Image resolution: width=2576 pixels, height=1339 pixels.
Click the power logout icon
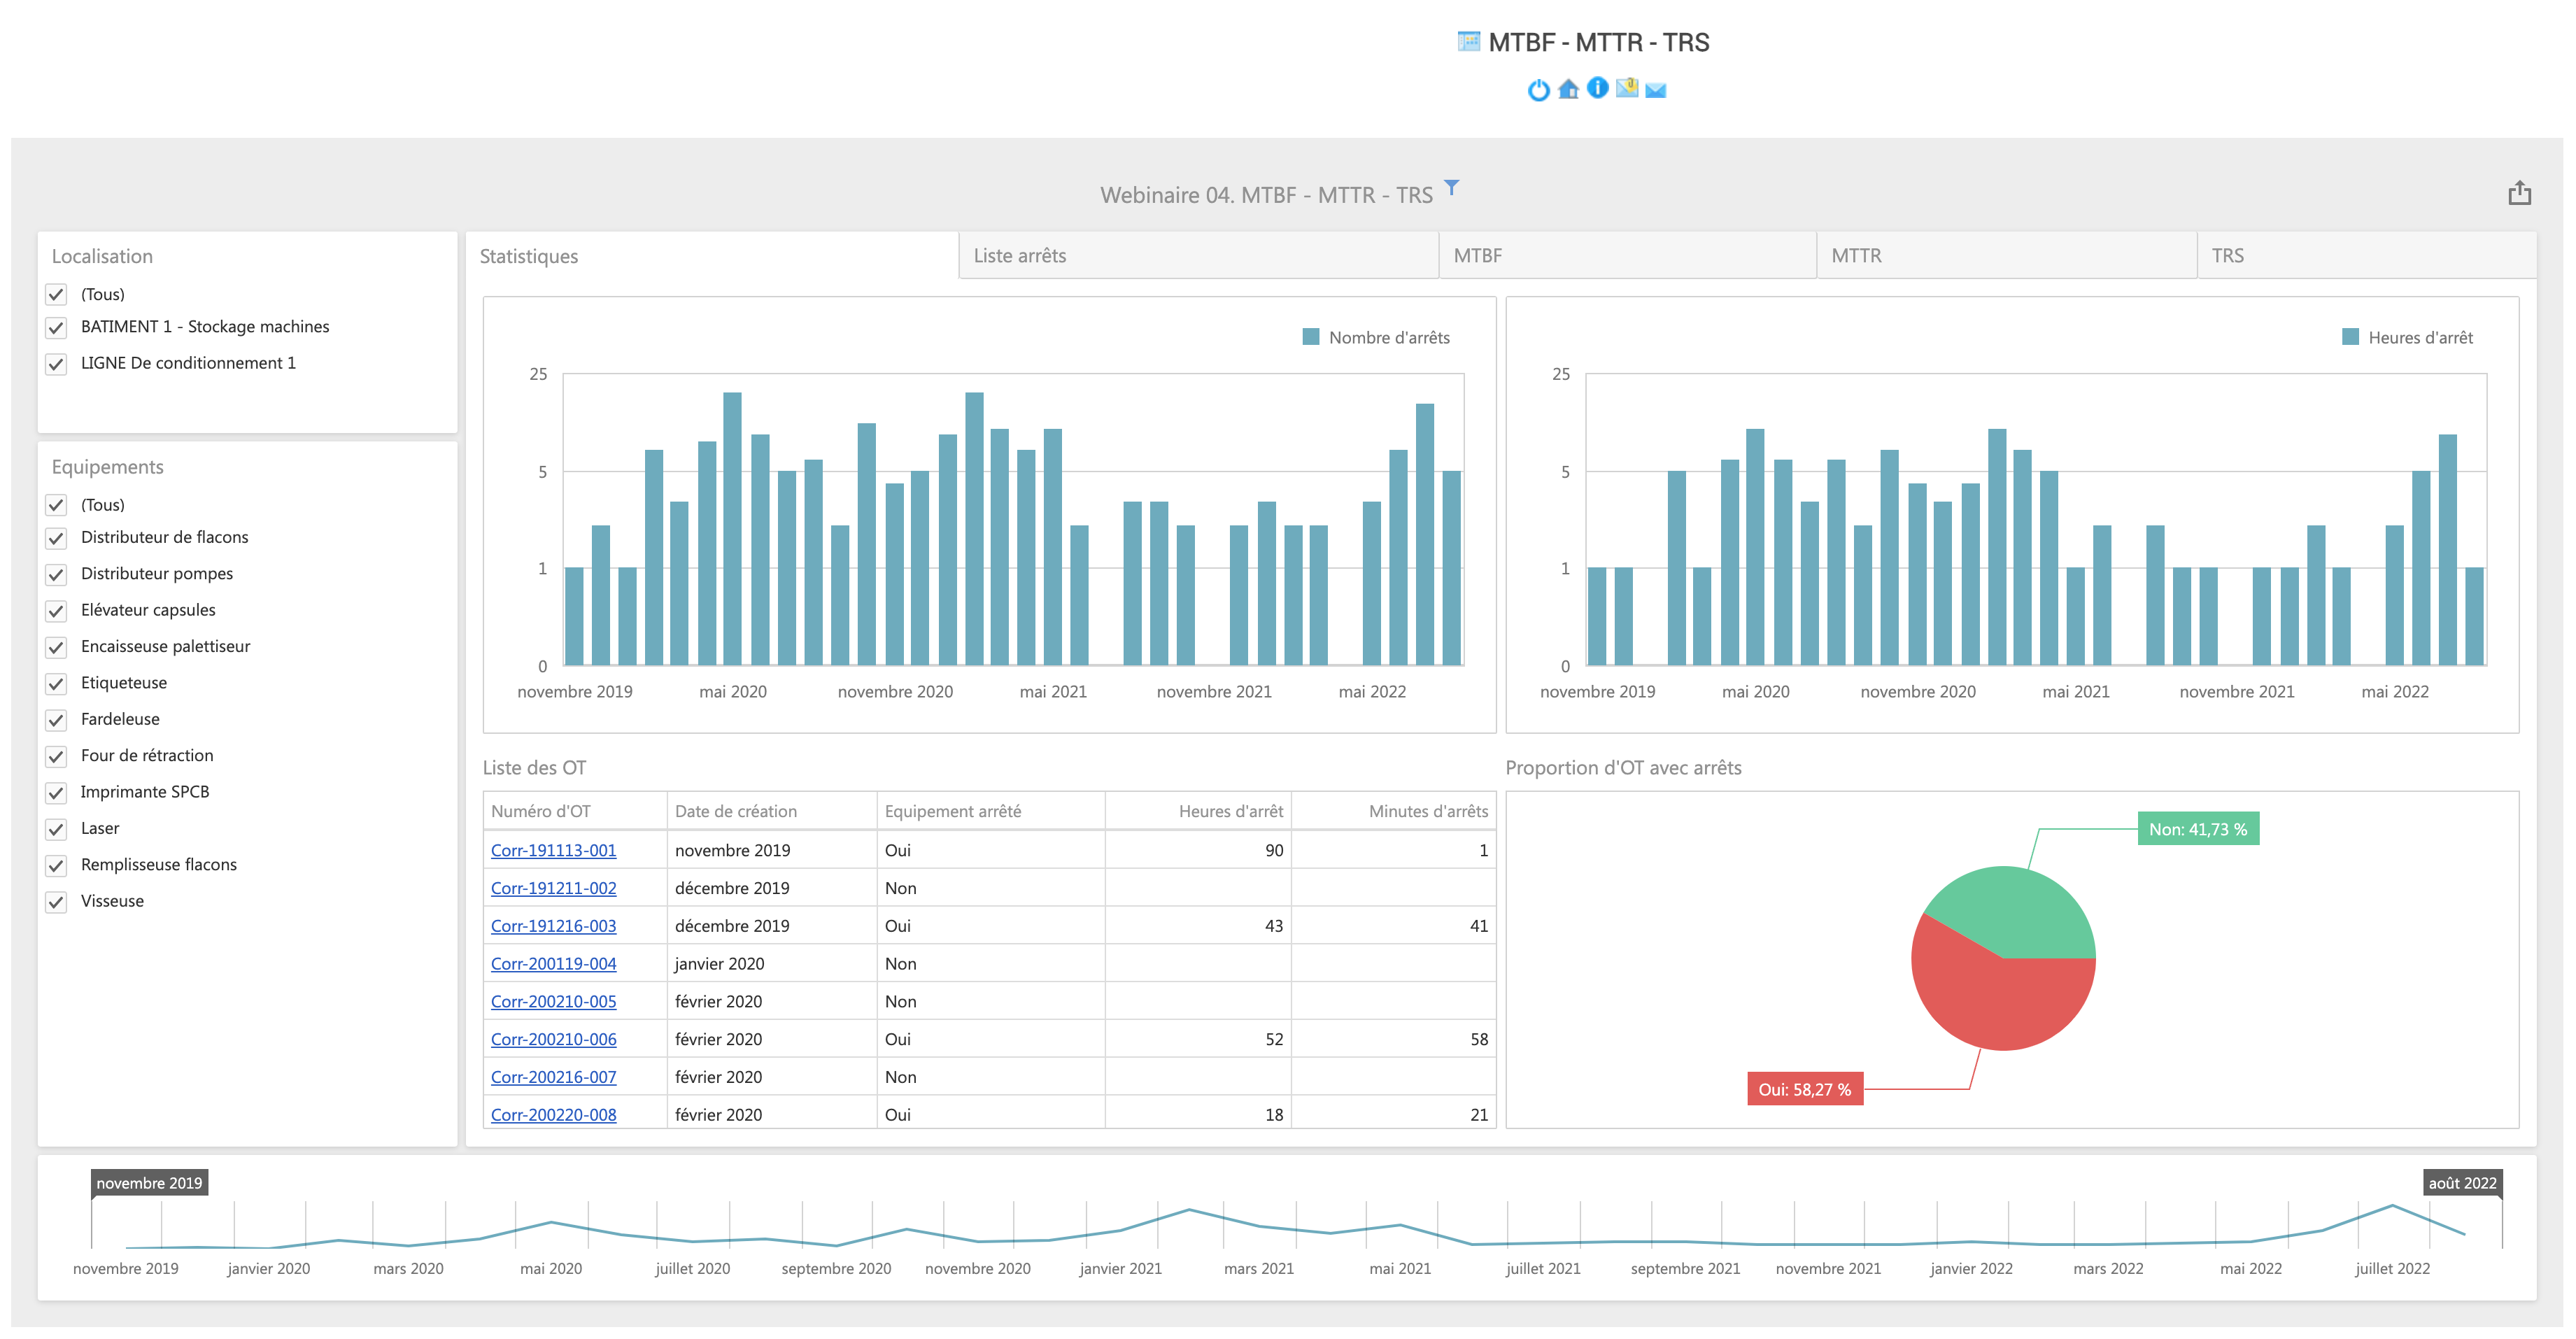coord(1538,90)
